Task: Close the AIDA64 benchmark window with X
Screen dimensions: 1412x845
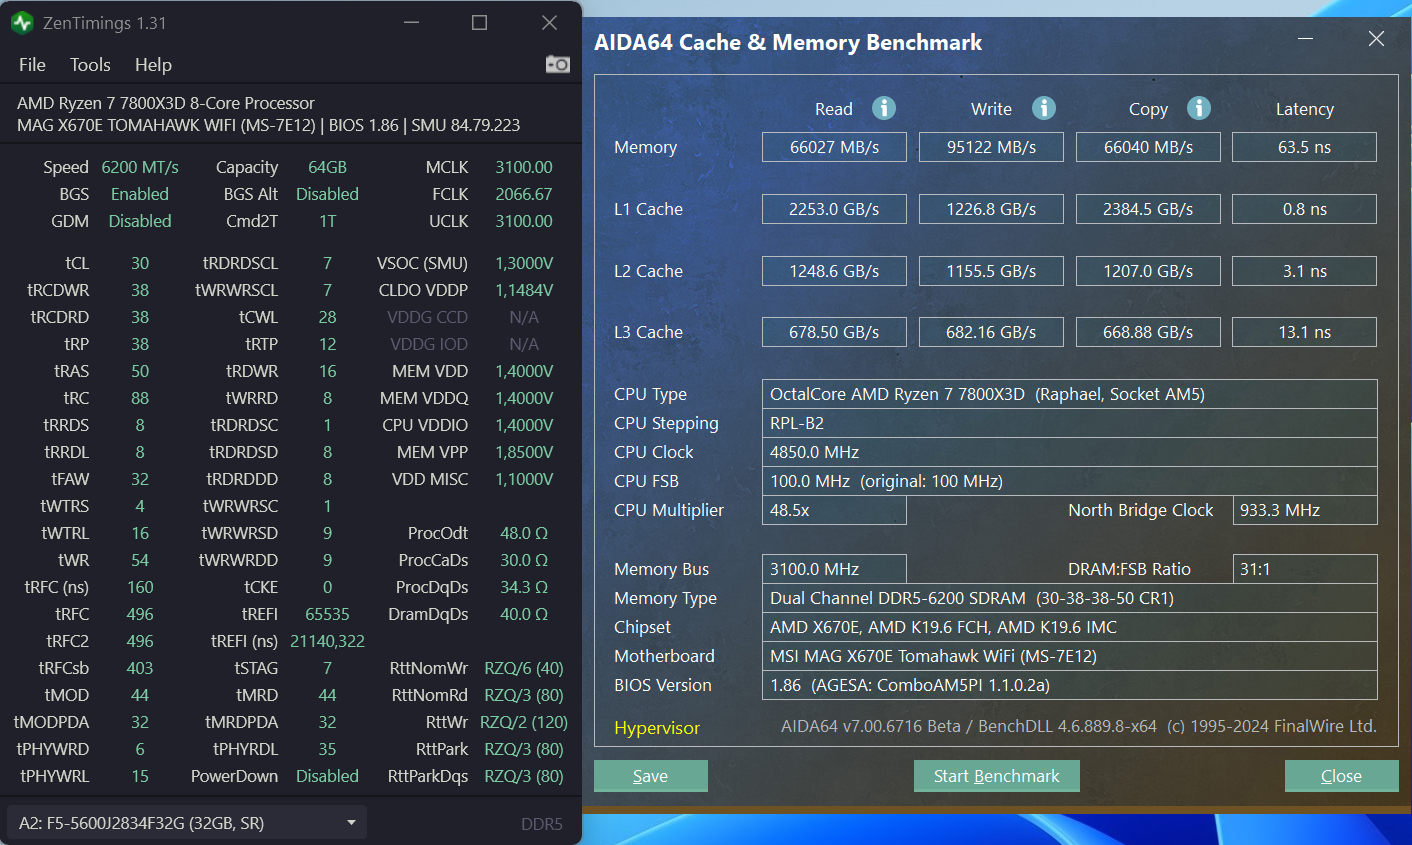Action: 1376,39
